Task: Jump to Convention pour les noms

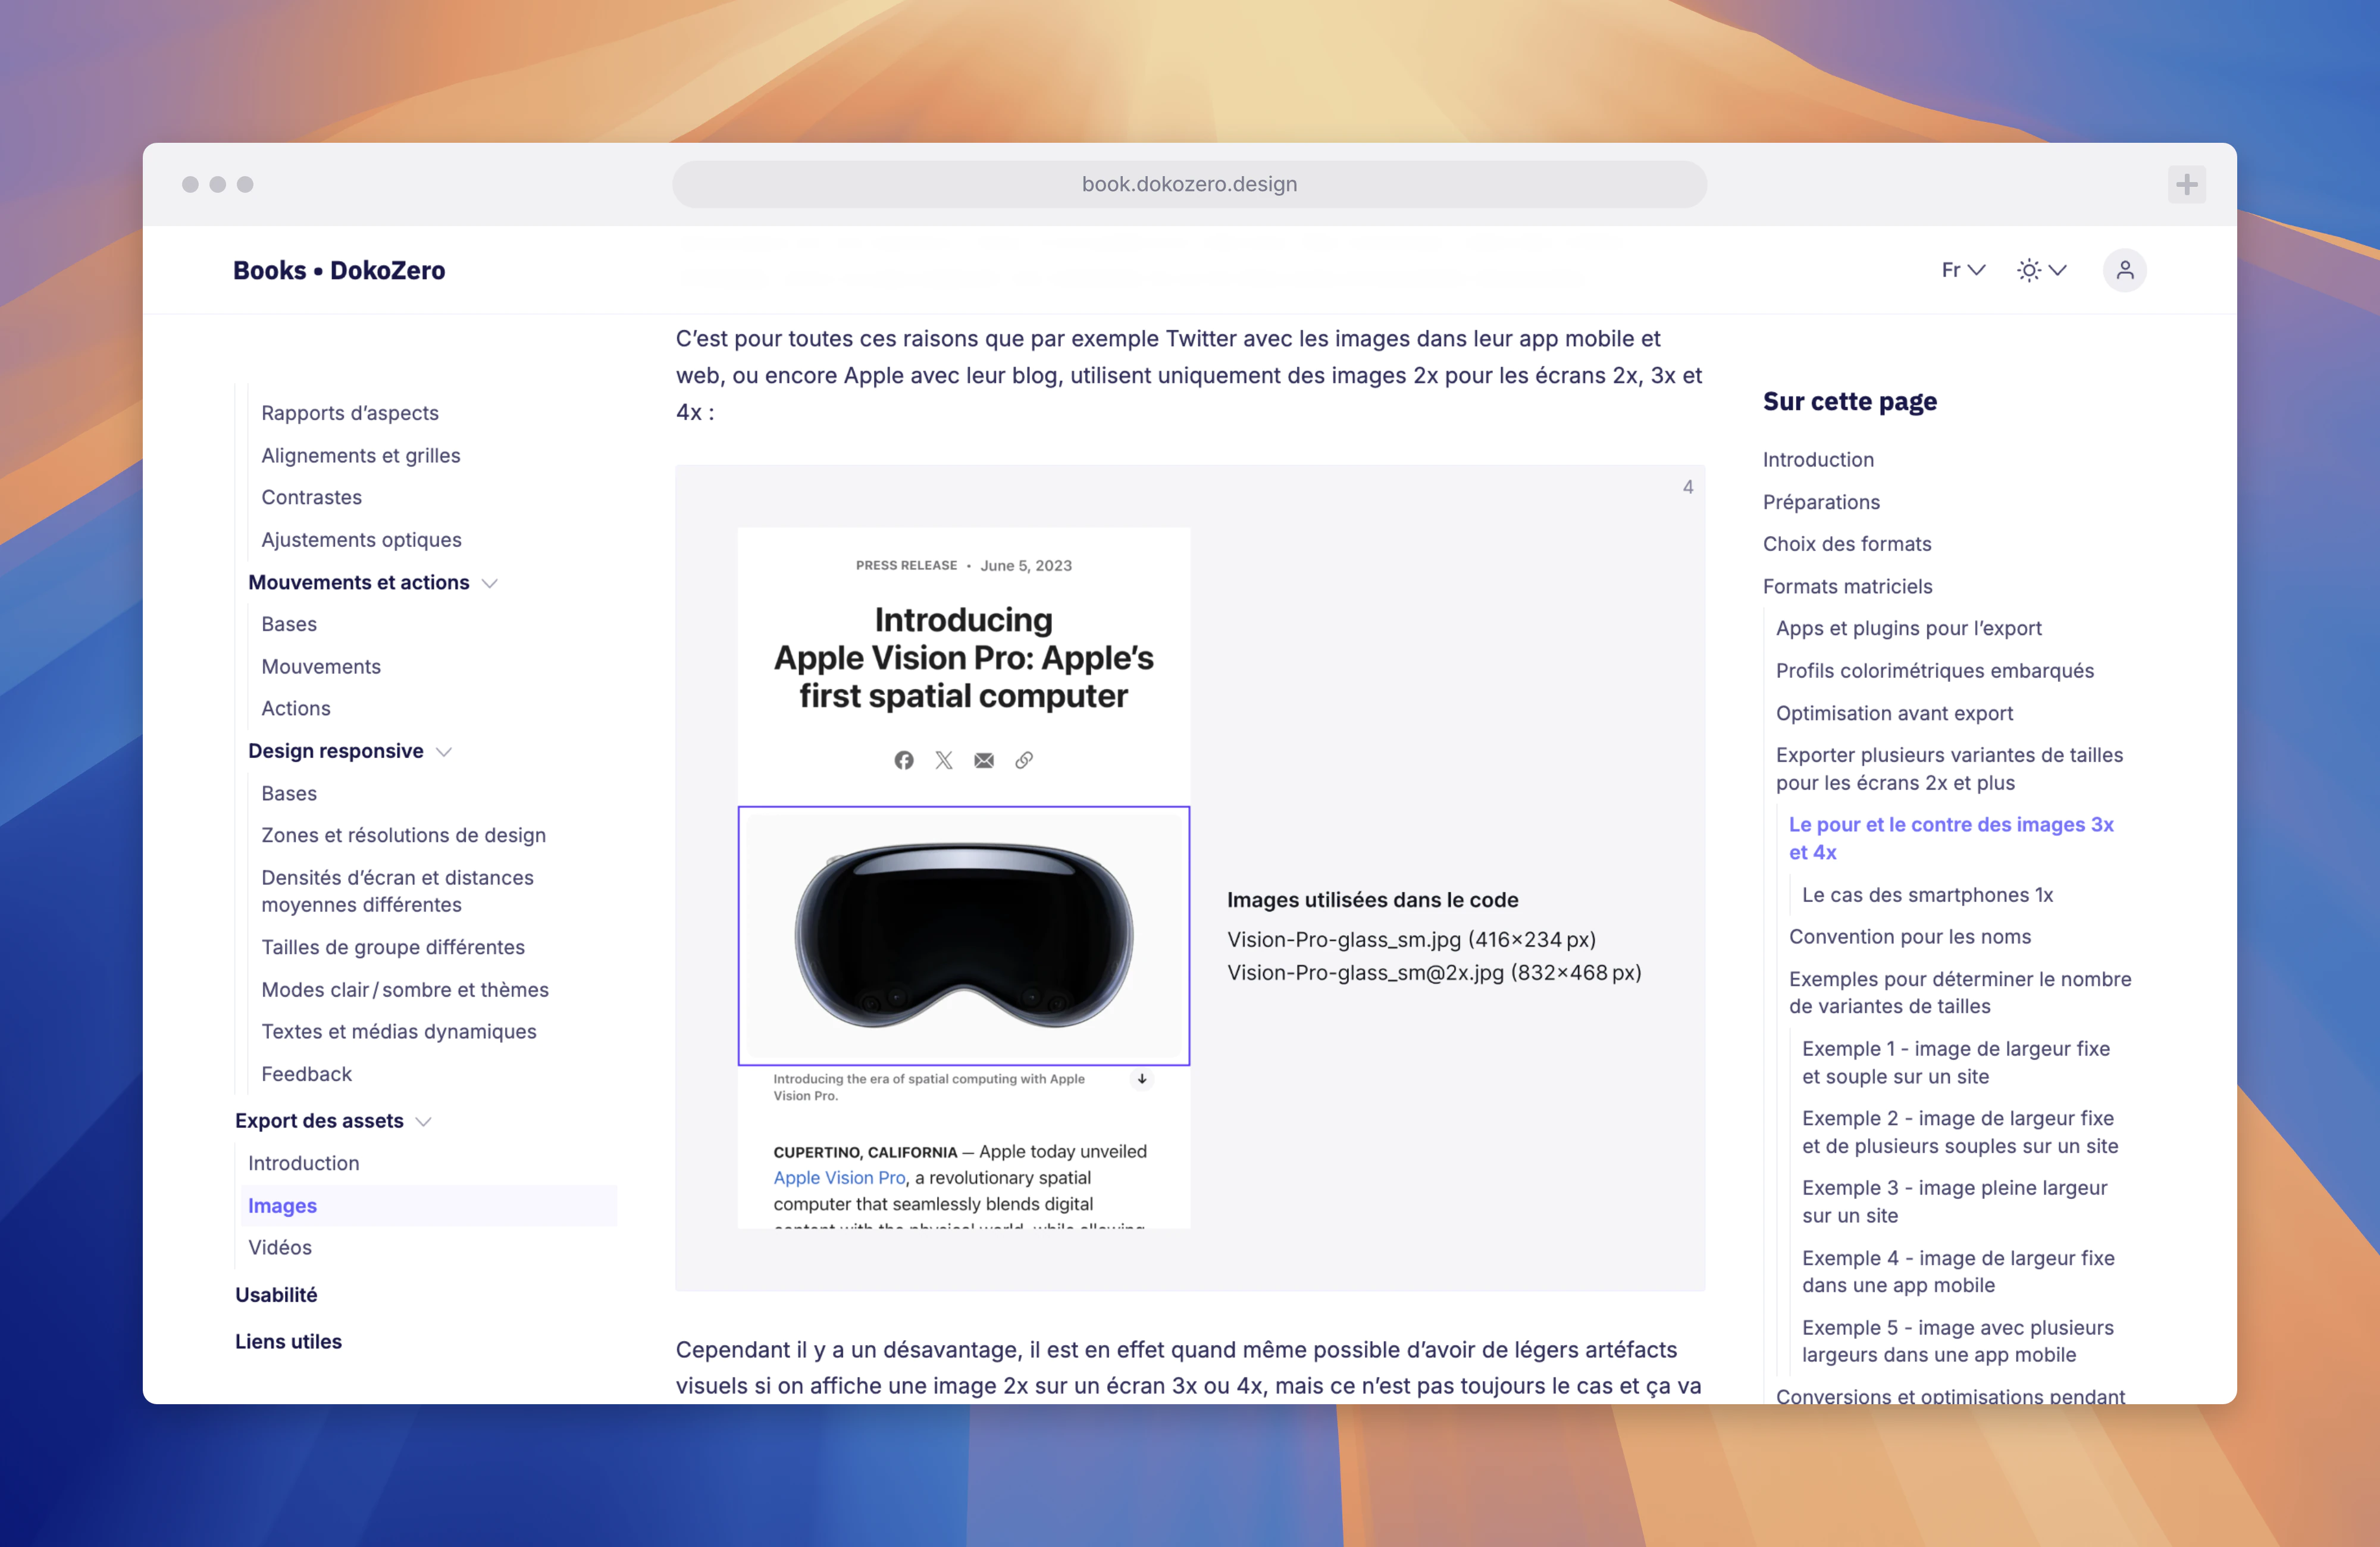Action: pyautogui.click(x=1910, y=937)
